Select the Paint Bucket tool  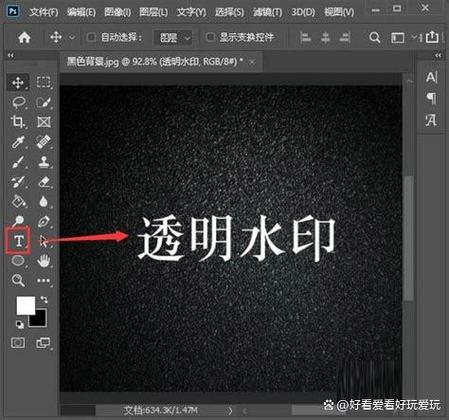click(x=18, y=201)
